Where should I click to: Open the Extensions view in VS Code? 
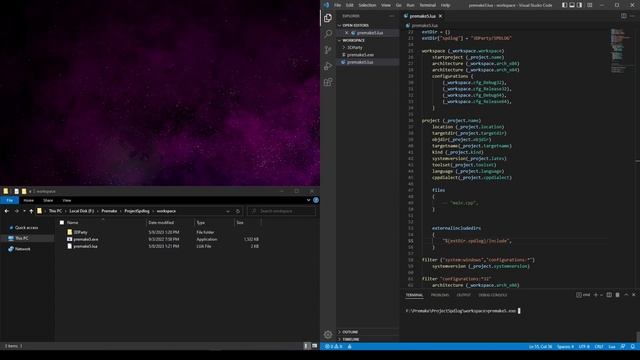[328, 82]
